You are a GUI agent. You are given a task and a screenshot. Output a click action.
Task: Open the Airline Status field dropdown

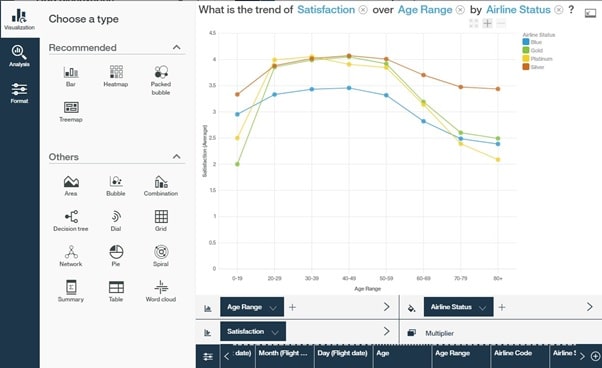[483, 308]
